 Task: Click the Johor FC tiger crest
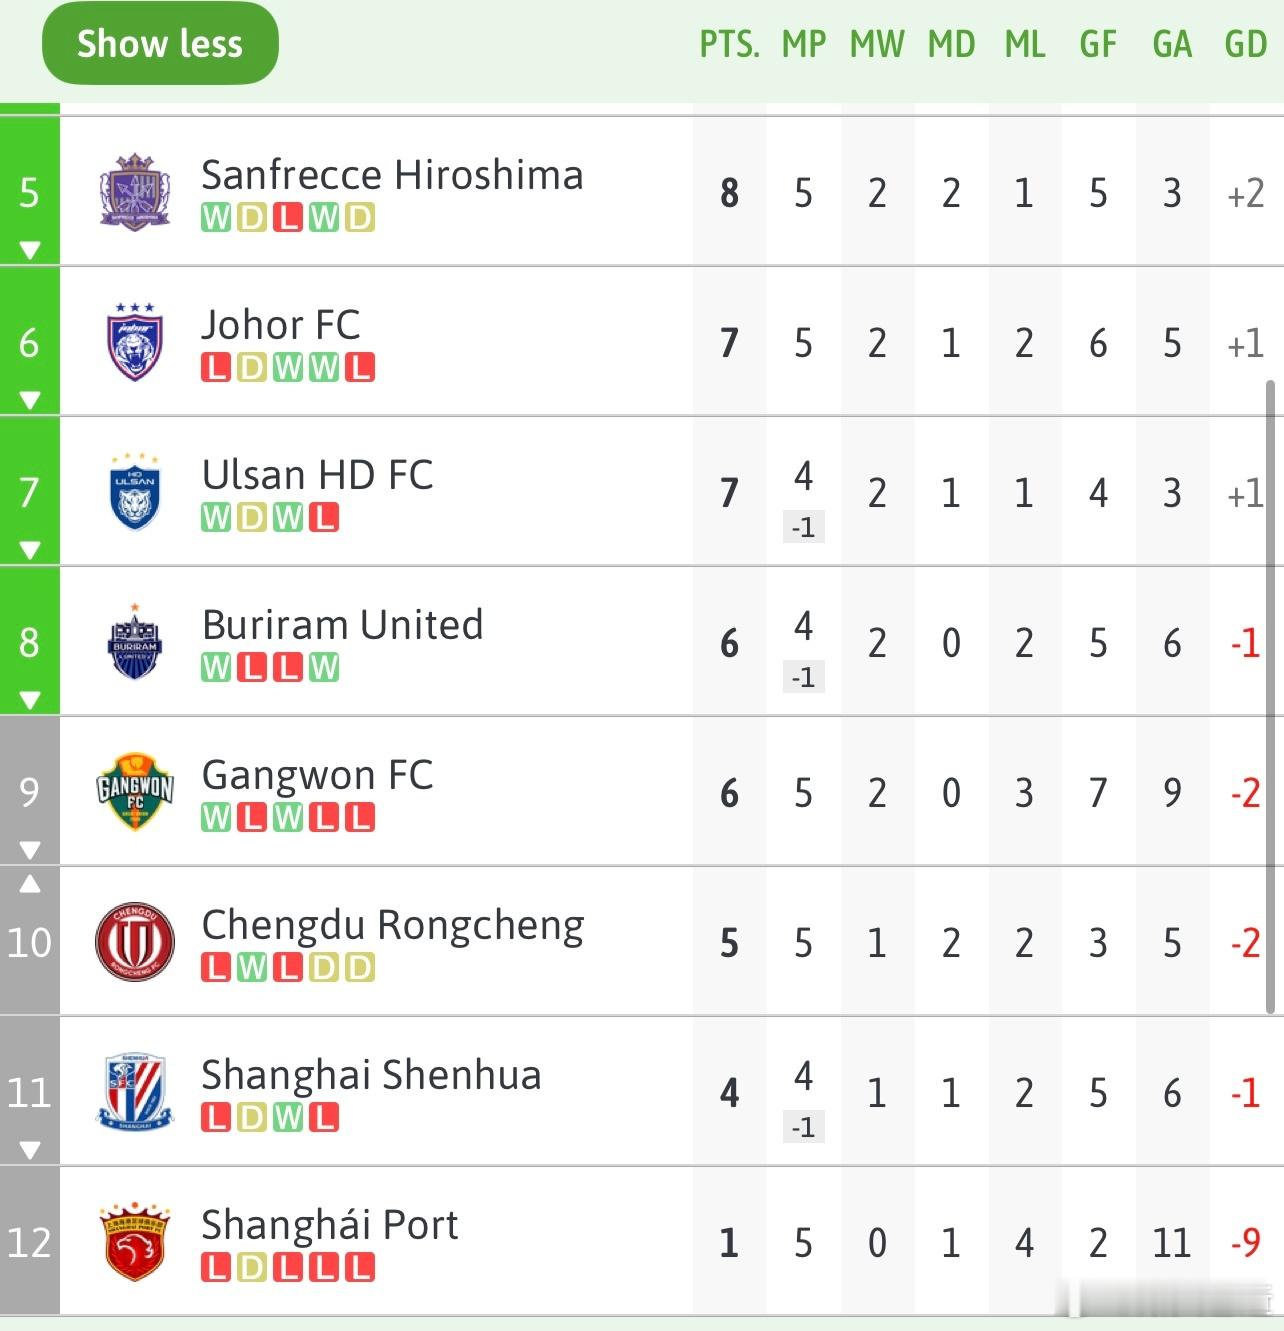point(135,341)
